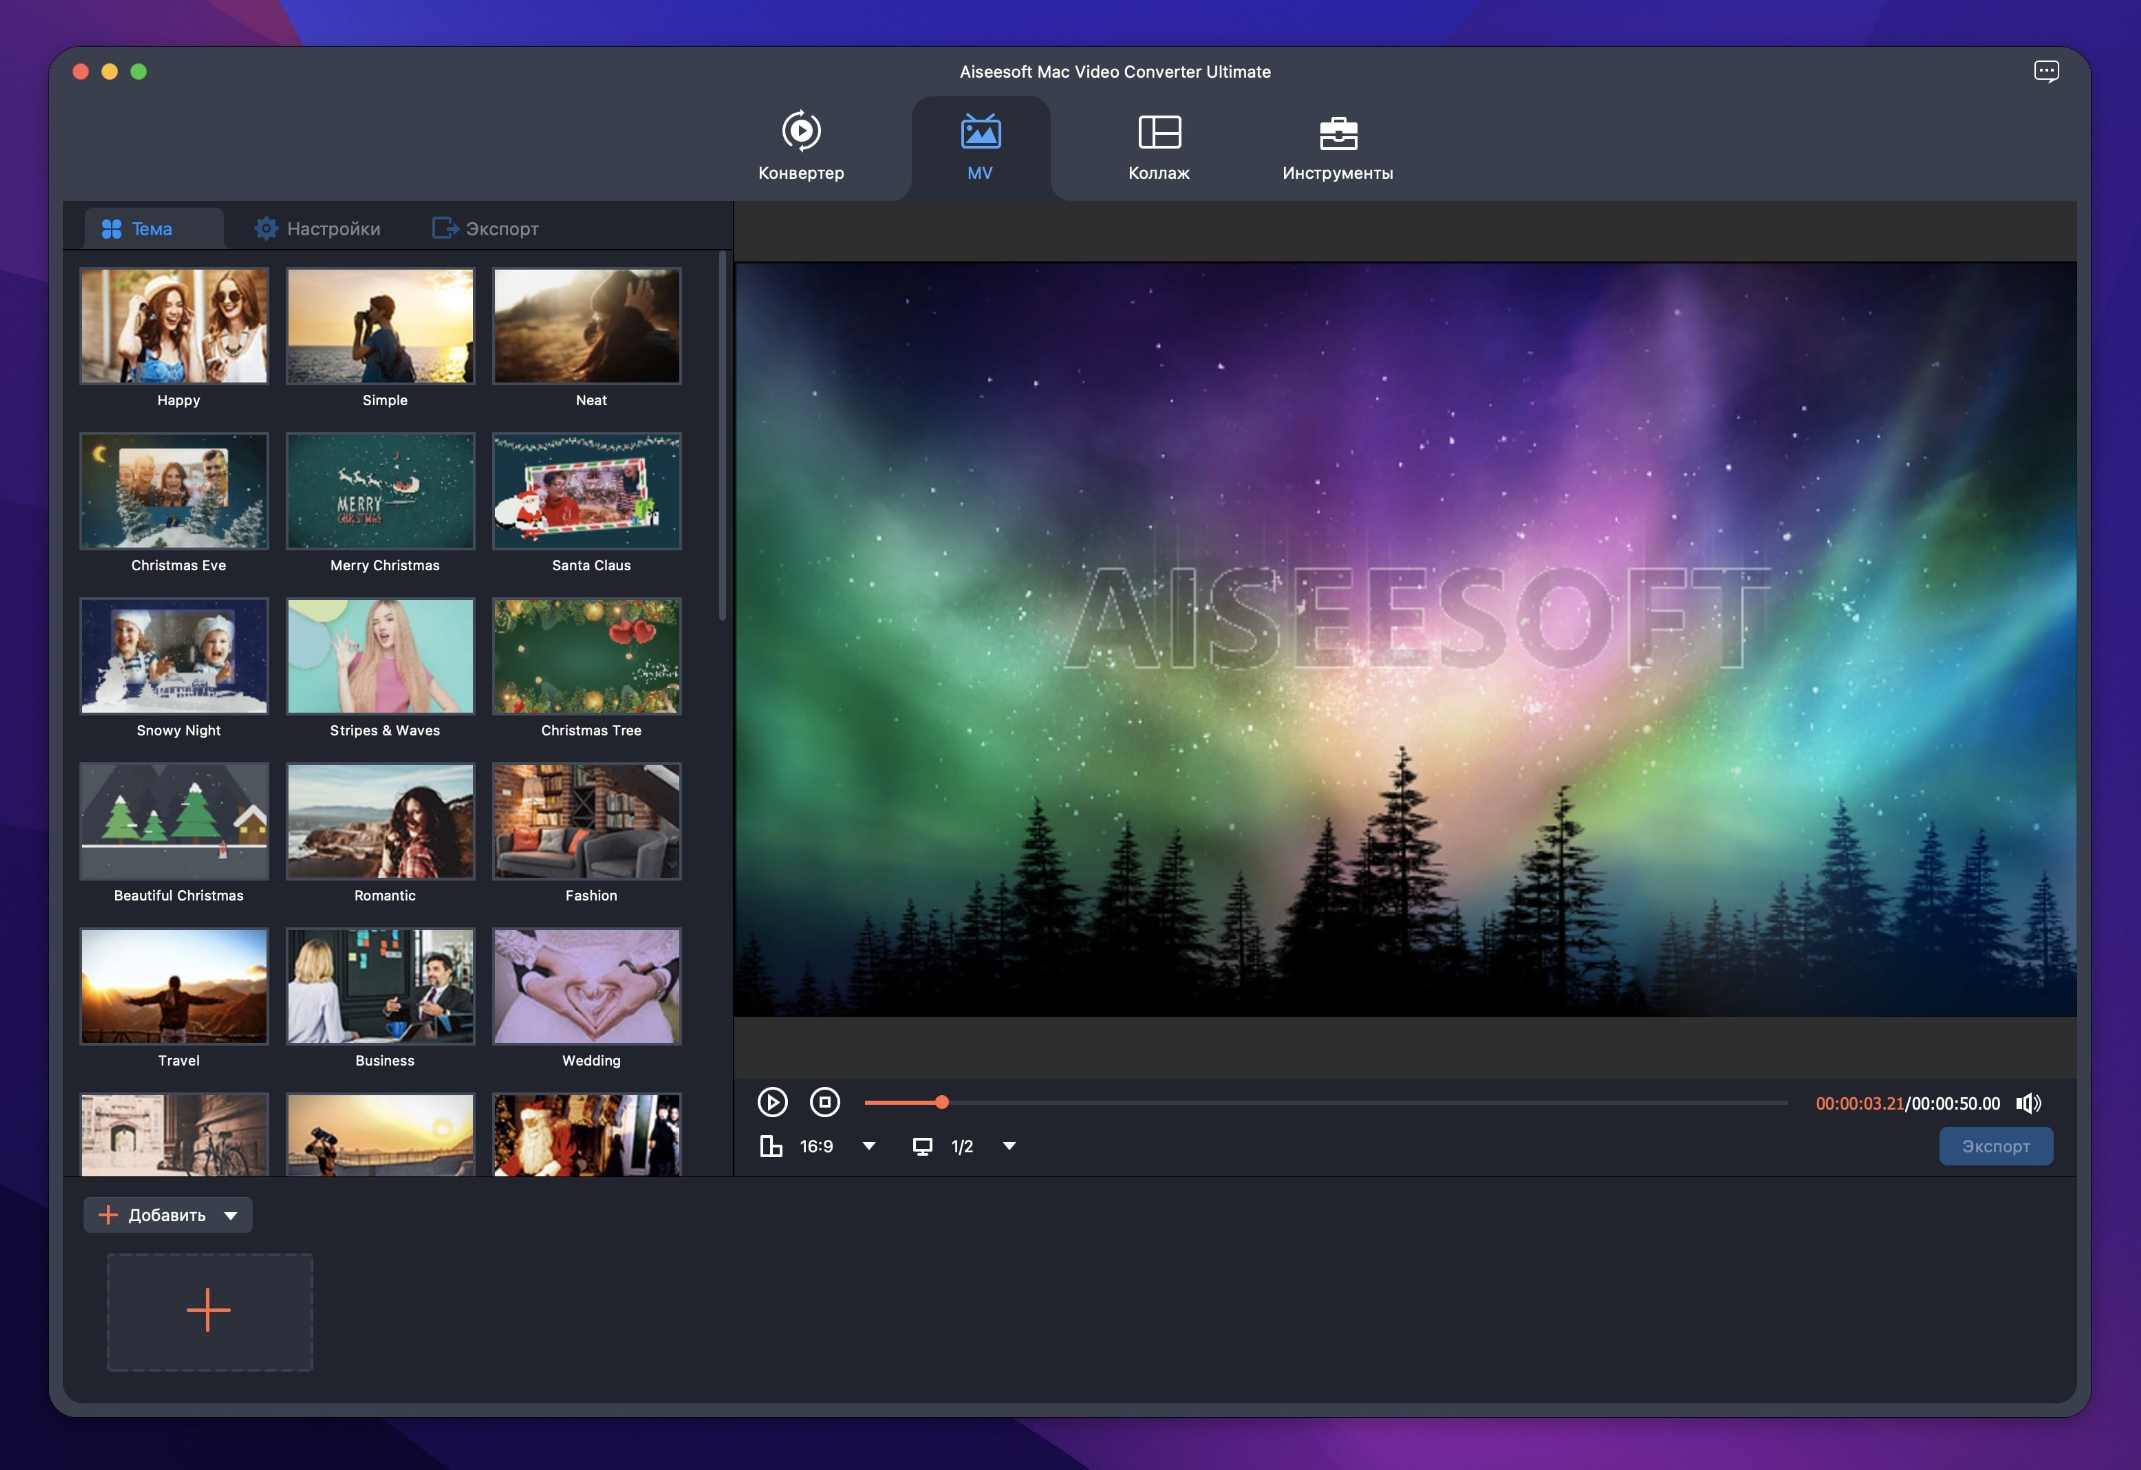Image resolution: width=2141 pixels, height=1470 pixels.
Task: Zoom the window with green button
Action: pyautogui.click(x=139, y=71)
